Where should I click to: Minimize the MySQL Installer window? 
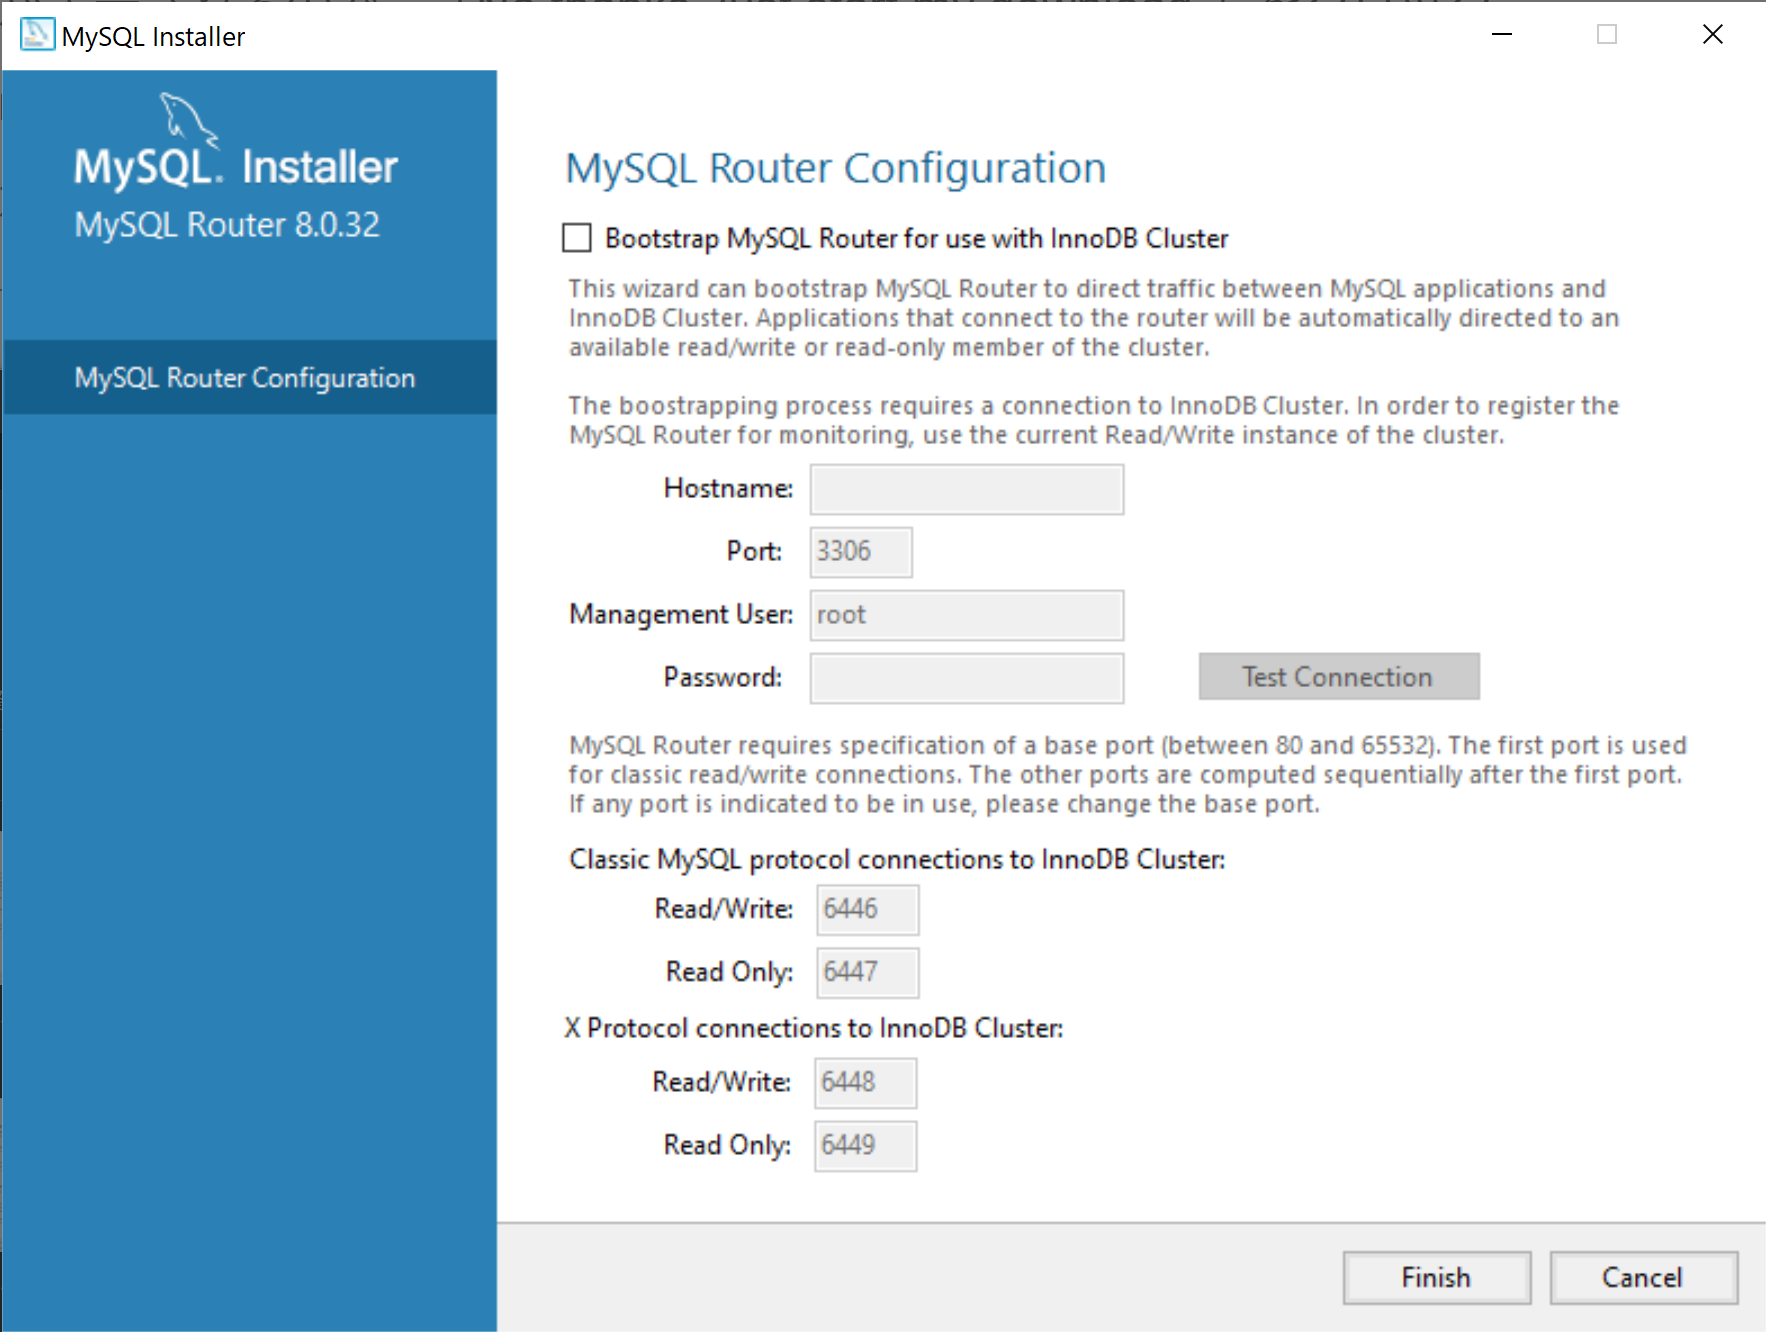(x=1503, y=34)
